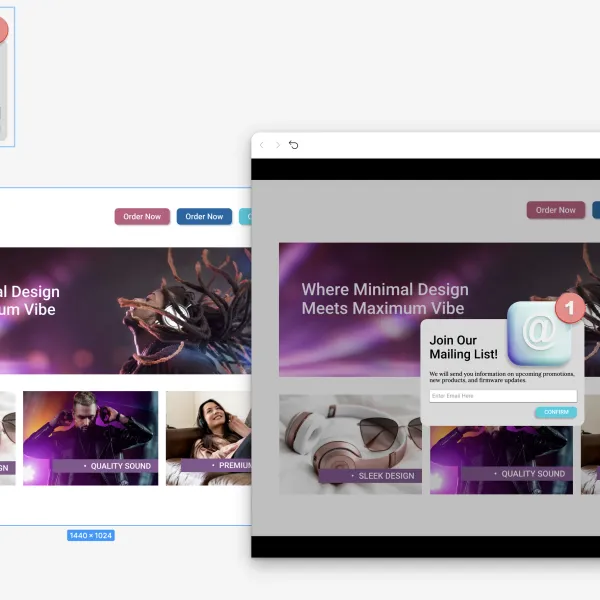
Task: Click the QUALITY SOUND label on canvas
Action: pos(105,466)
